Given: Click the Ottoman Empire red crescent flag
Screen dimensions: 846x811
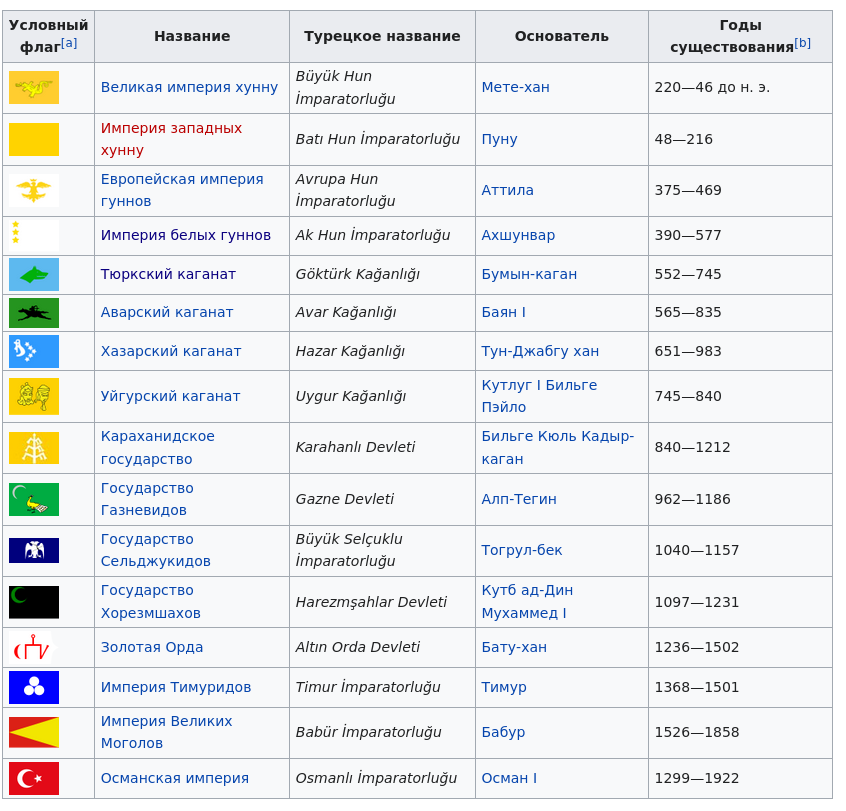Looking at the screenshot, I should (x=34, y=778).
